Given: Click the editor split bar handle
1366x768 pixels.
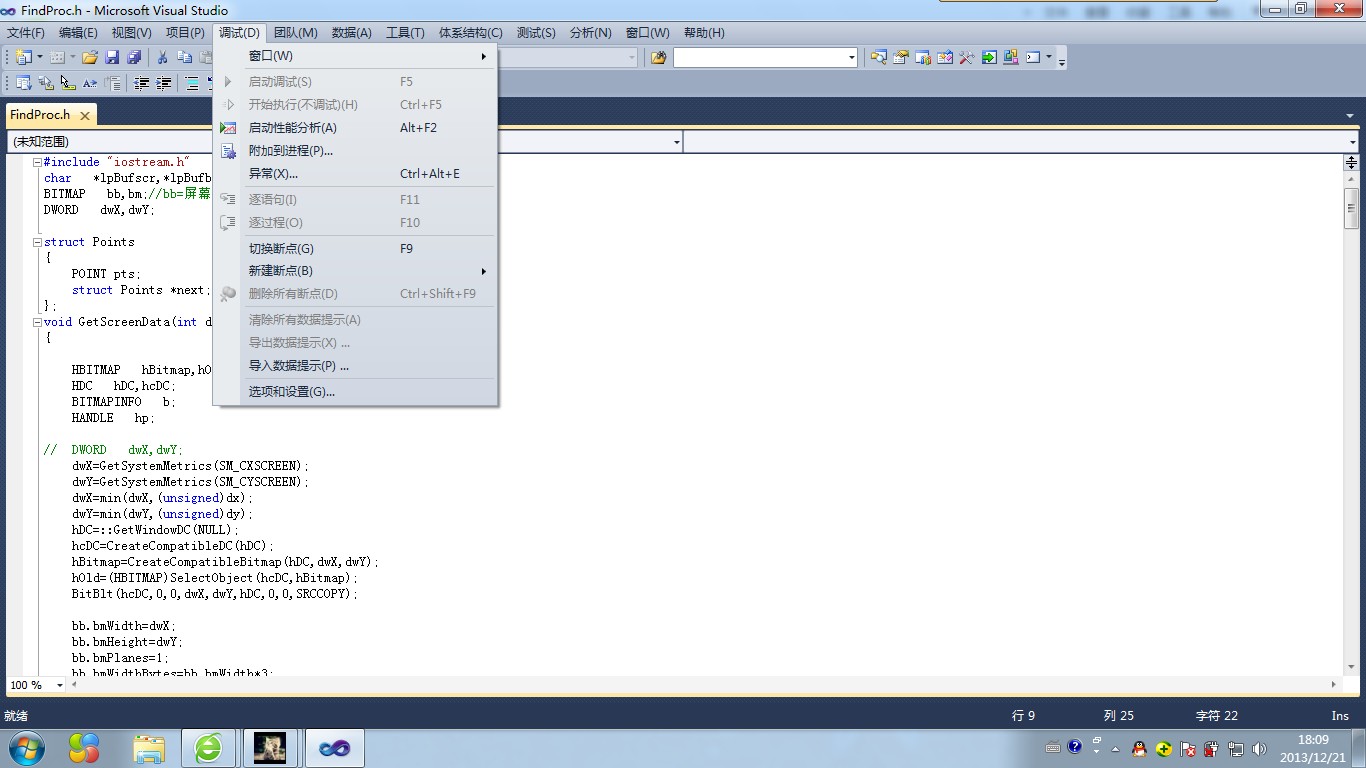Looking at the screenshot, I should click(x=1351, y=162).
